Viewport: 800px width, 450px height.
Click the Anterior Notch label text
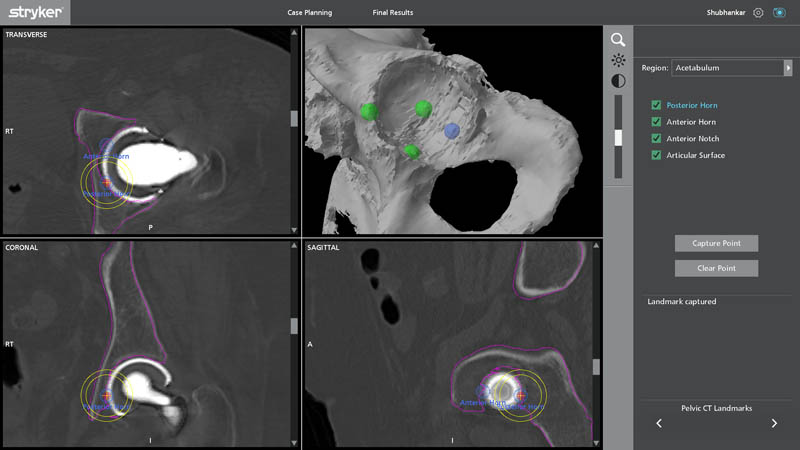coord(693,138)
